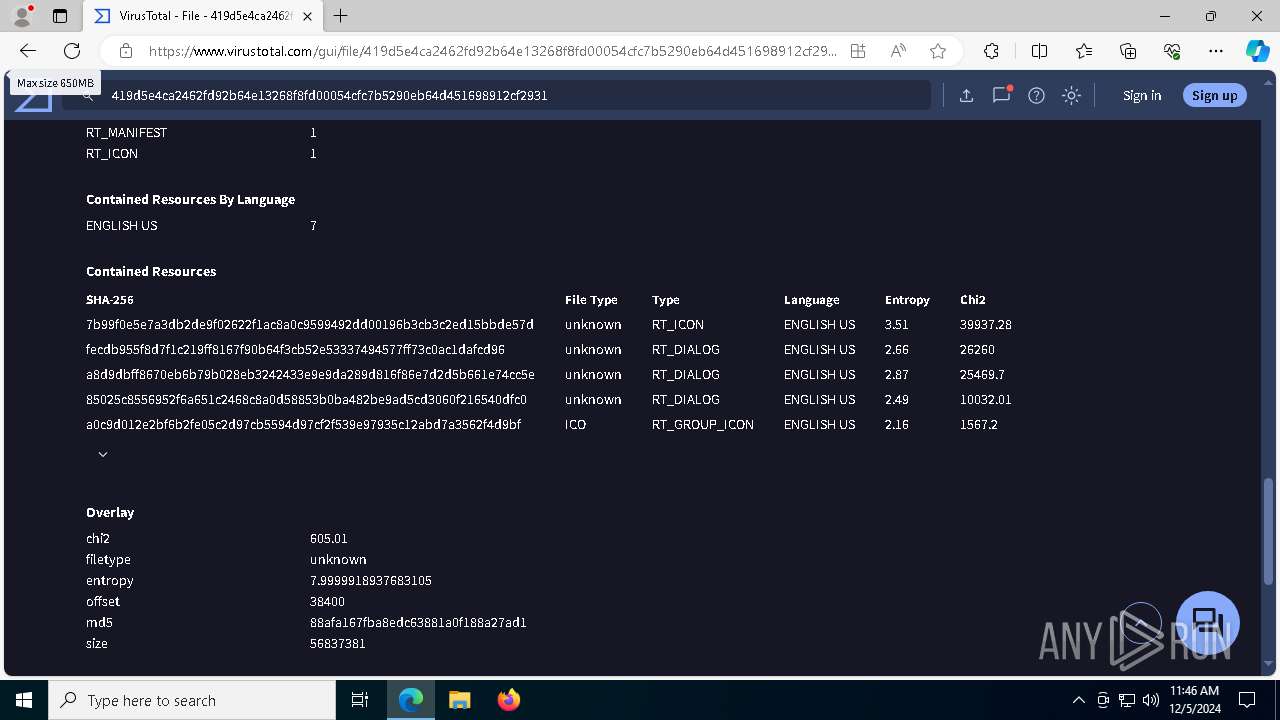Screen dimensions: 1280x720
Task: Click the VirusTotal logo home icon
Action: [x=33, y=98]
